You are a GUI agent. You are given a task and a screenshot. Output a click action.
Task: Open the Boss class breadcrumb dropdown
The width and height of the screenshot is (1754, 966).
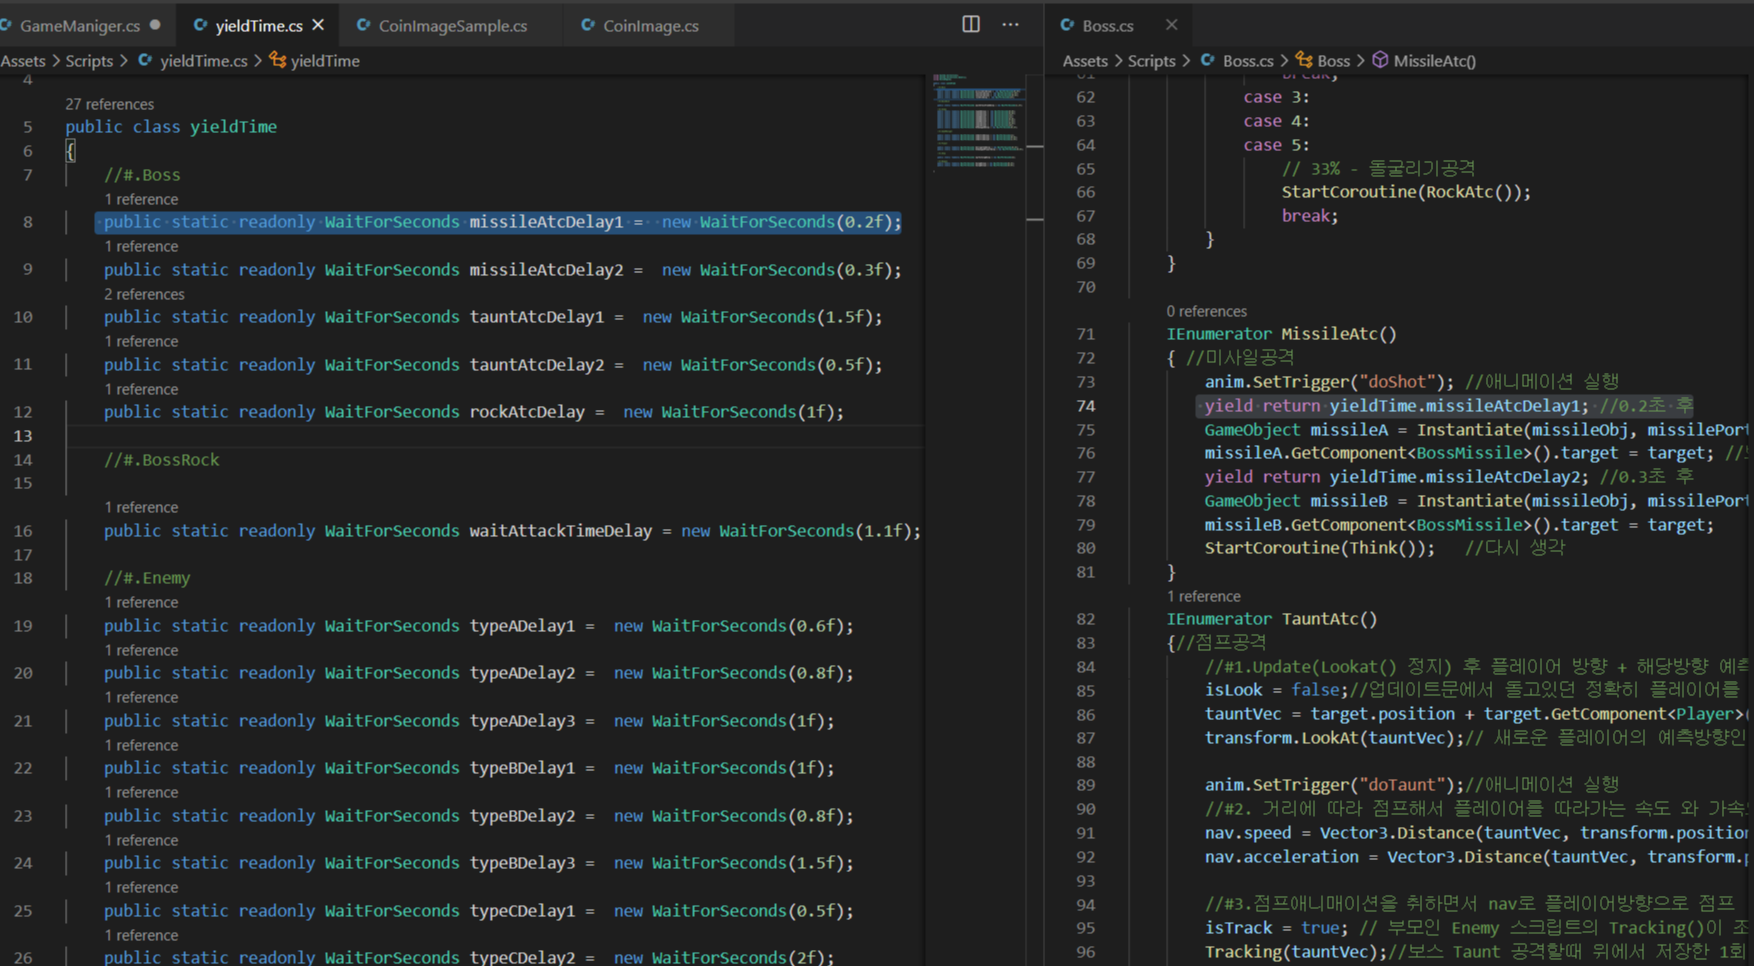click(x=1332, y=61)
